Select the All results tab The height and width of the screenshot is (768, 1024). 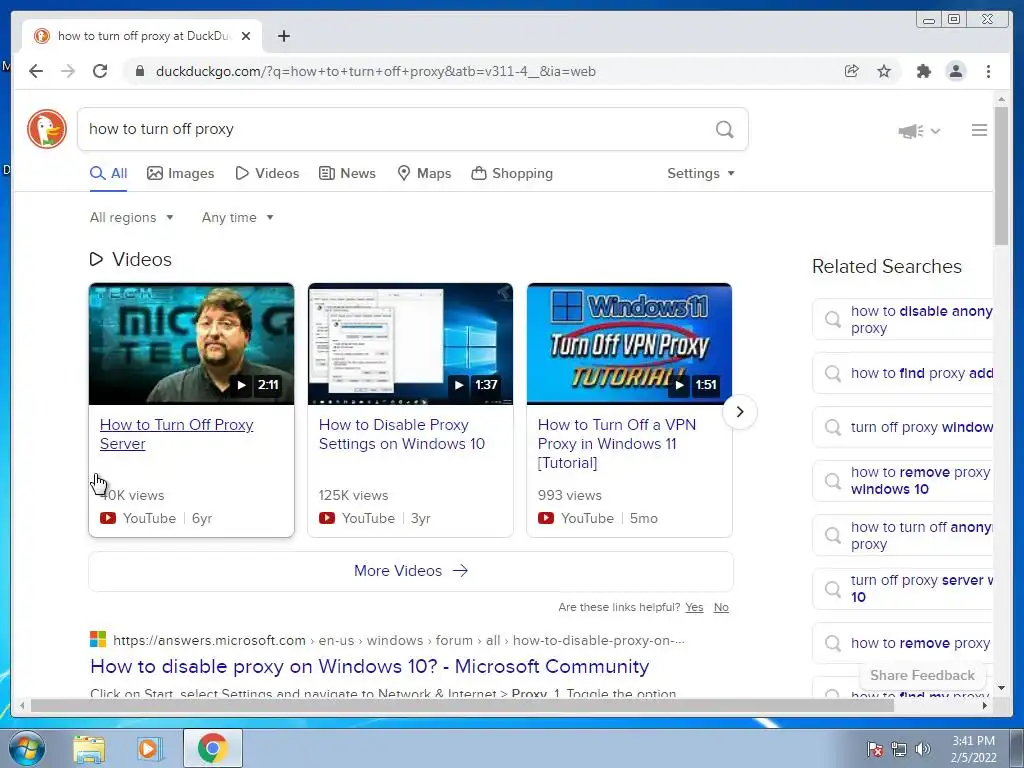[x=108, y=173]
